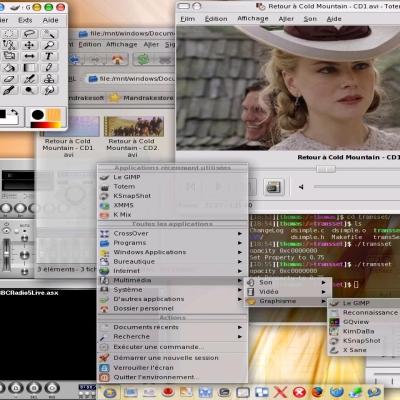Expand the D'autres applications submenu

(172, 299)
